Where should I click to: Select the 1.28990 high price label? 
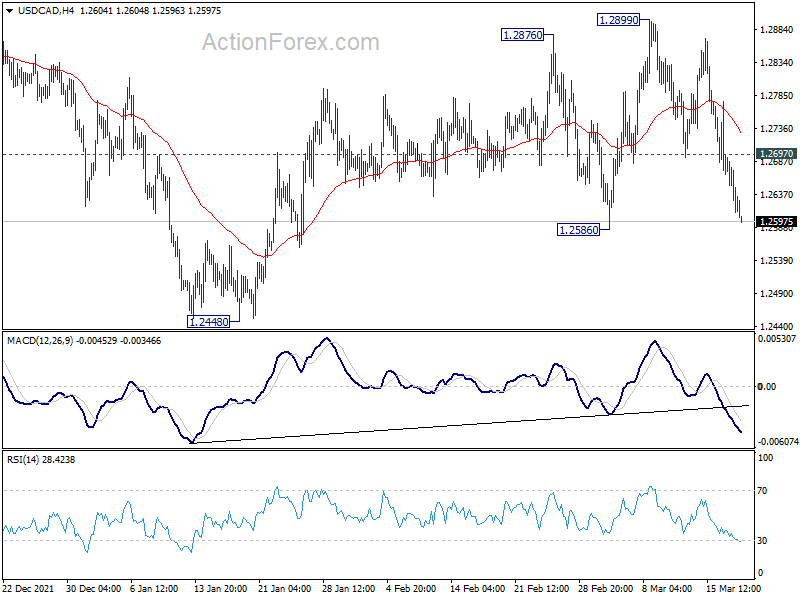[x=618, y=20]
